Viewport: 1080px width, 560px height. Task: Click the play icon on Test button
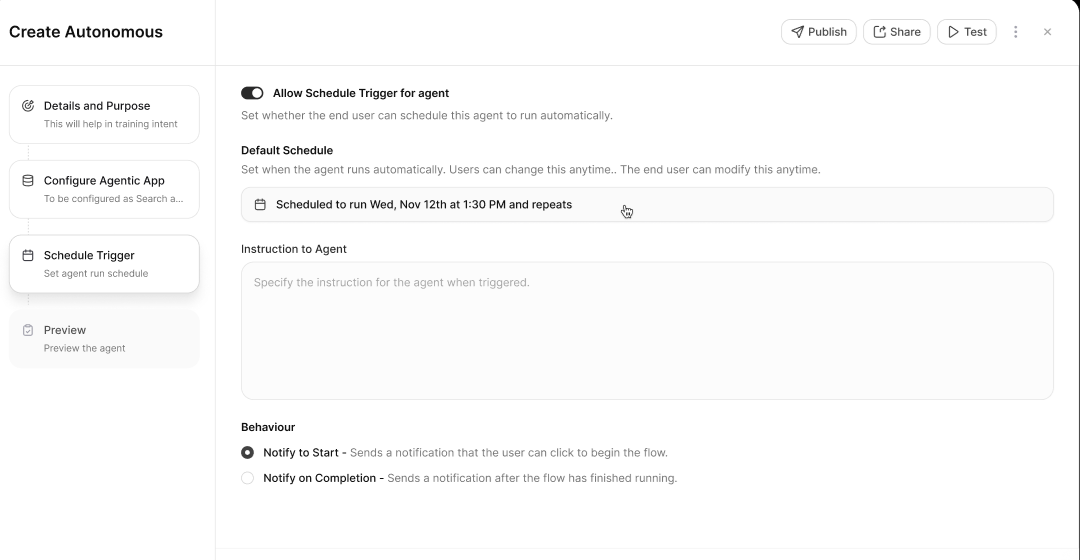[953, 32]
